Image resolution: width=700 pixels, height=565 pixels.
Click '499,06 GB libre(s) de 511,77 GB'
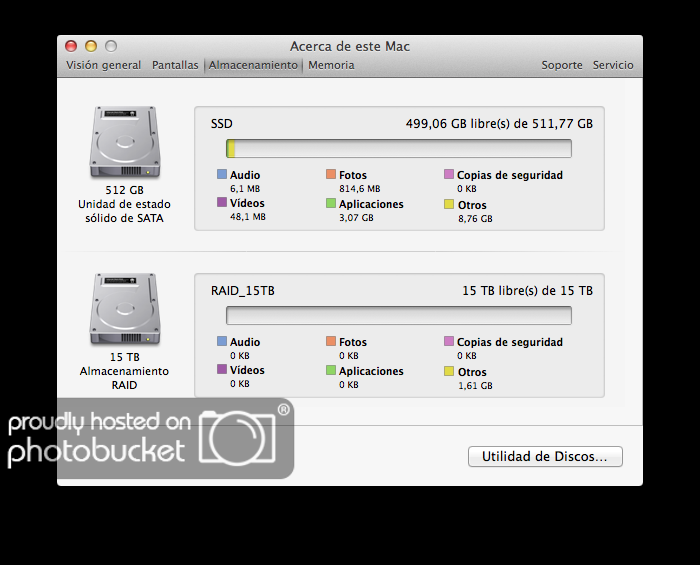point(499,124)
